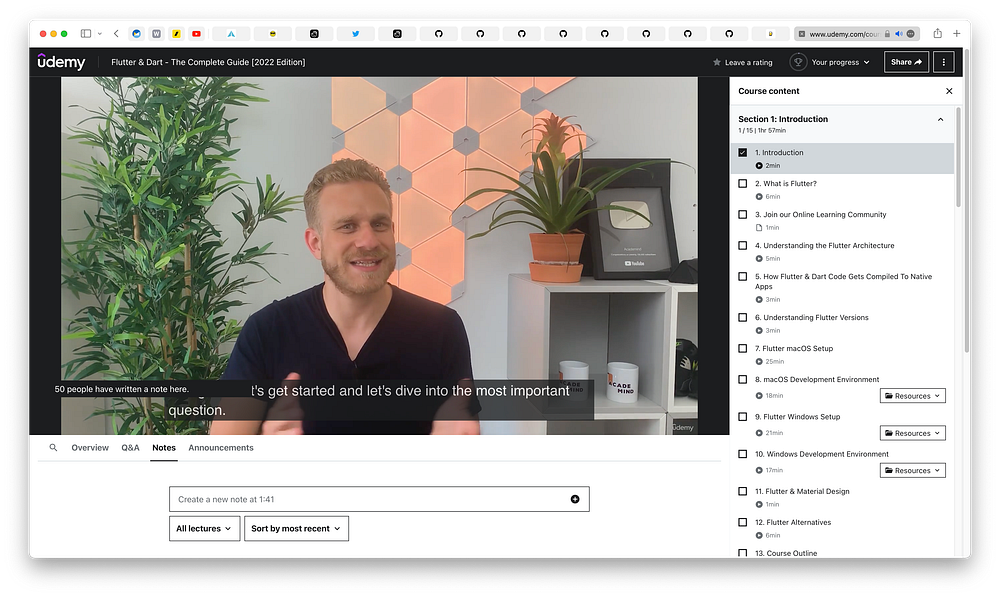The height and width of the screenshot is (597, 1000).
Task: Select lecture 11. Flutter & Material Design
Action: (x=802, y=492)
